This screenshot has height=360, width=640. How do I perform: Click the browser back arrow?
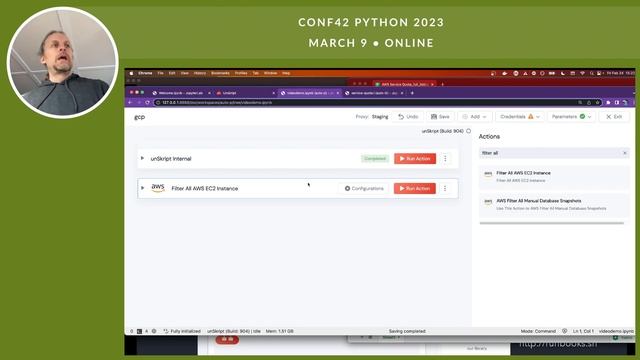(130, 102)
